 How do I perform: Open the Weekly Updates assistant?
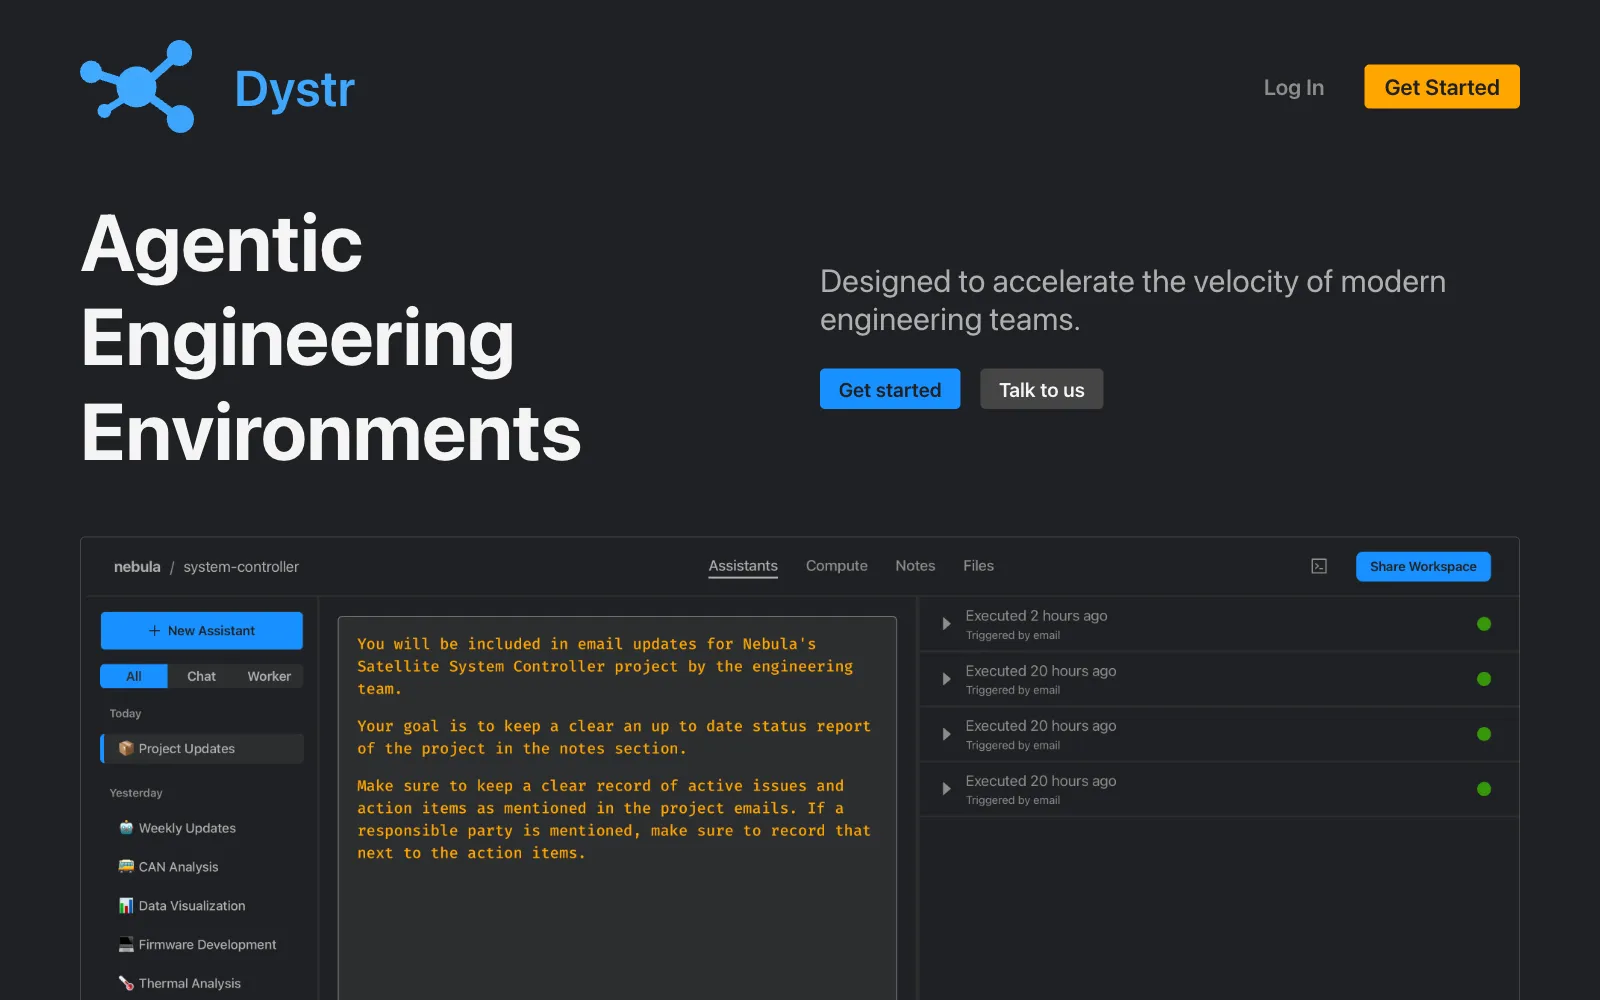pos(203,828)
